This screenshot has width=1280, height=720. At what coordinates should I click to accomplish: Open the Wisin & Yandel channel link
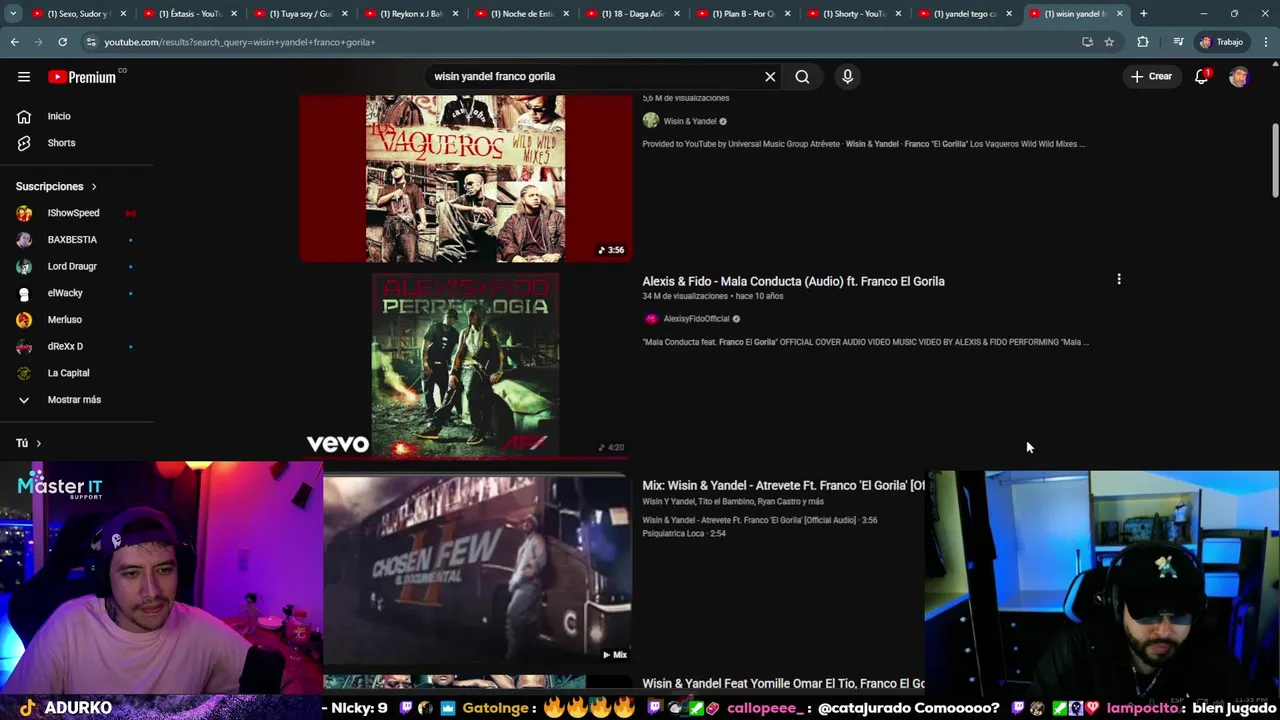[690, 121]
